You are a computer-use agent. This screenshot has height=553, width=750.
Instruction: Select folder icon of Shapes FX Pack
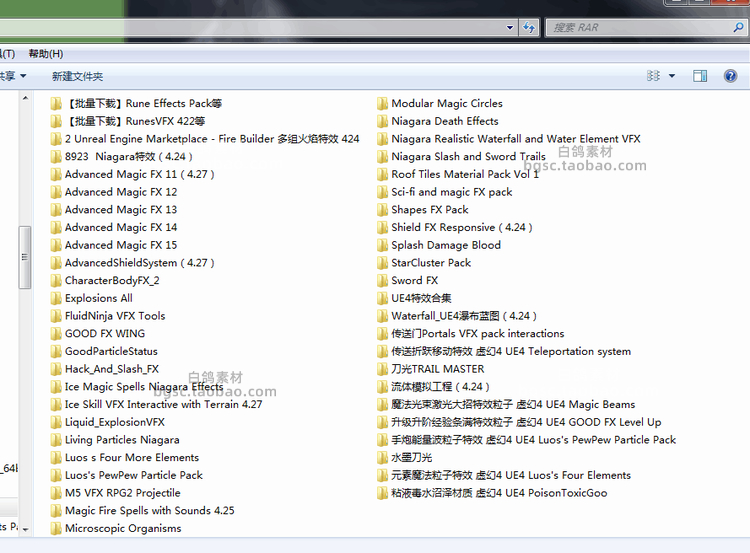(382, 210)
